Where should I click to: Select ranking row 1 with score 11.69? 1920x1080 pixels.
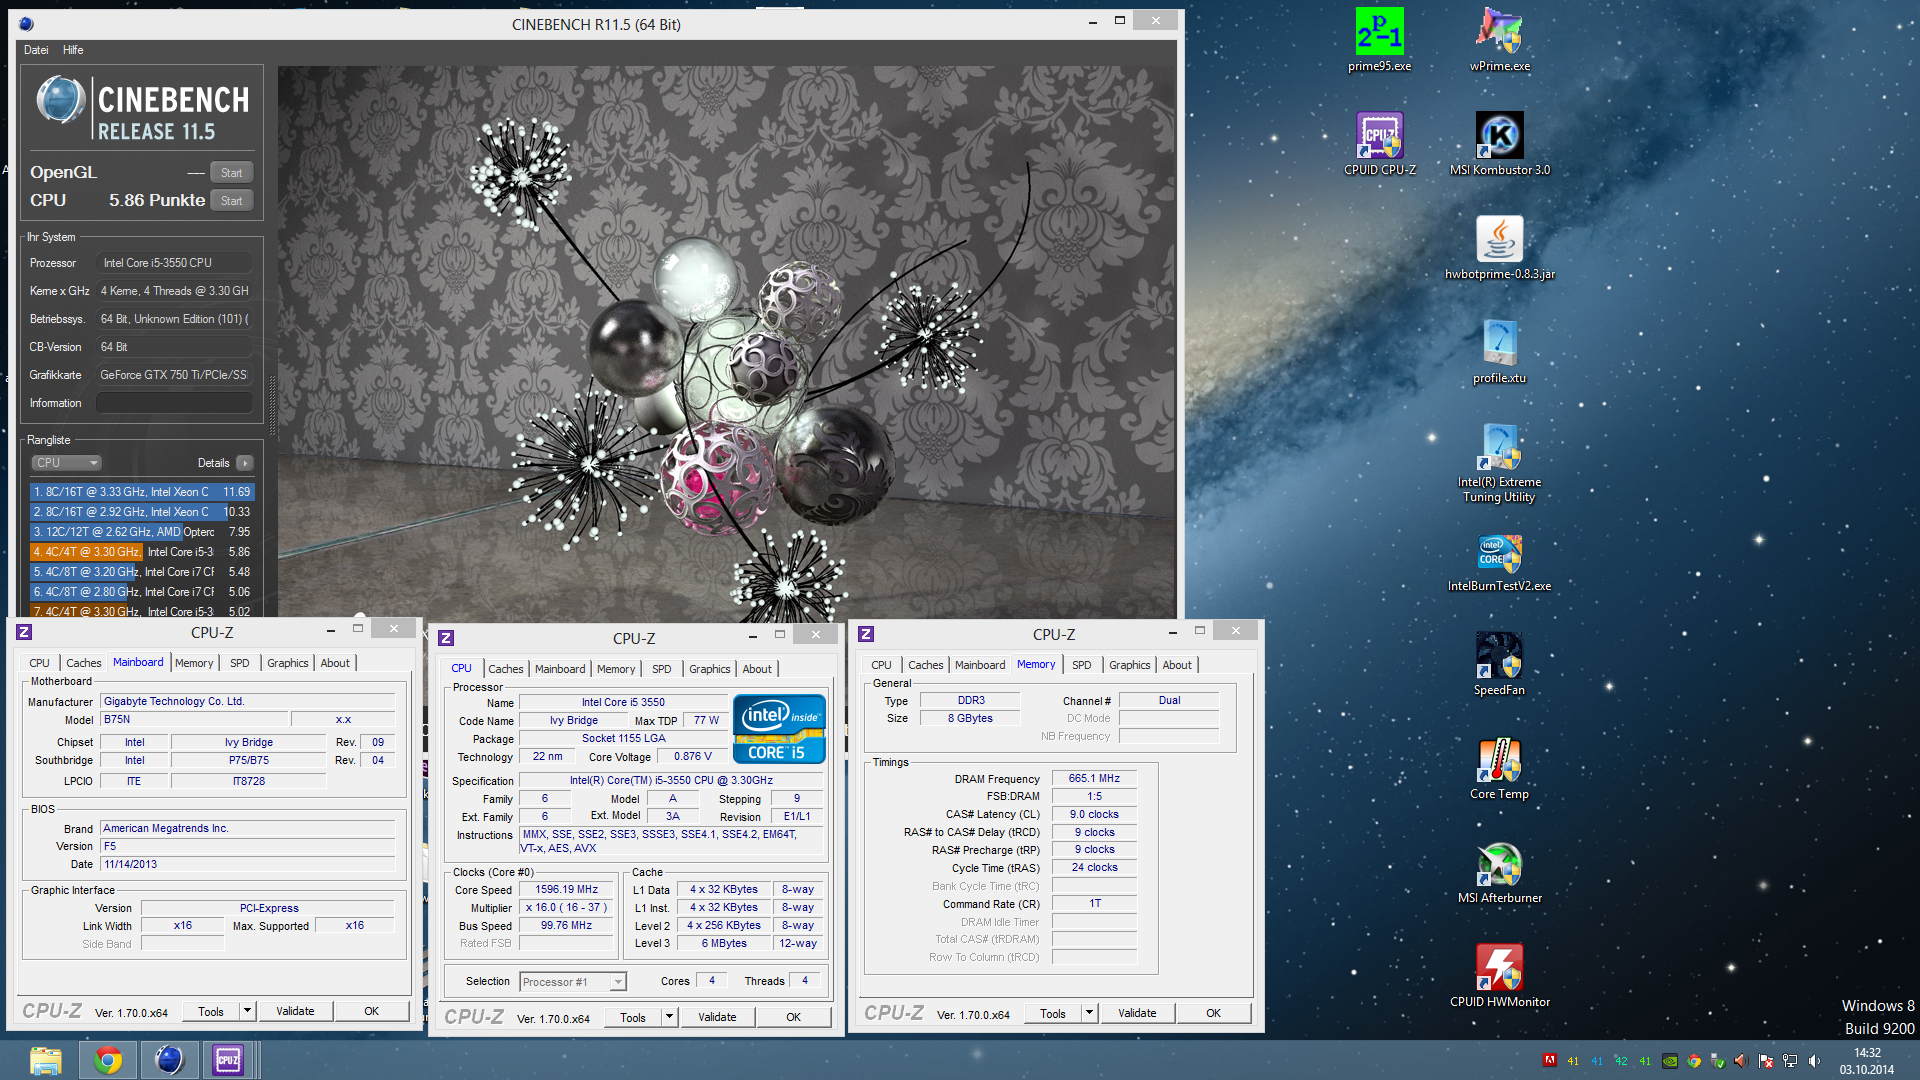pos(142,492)
